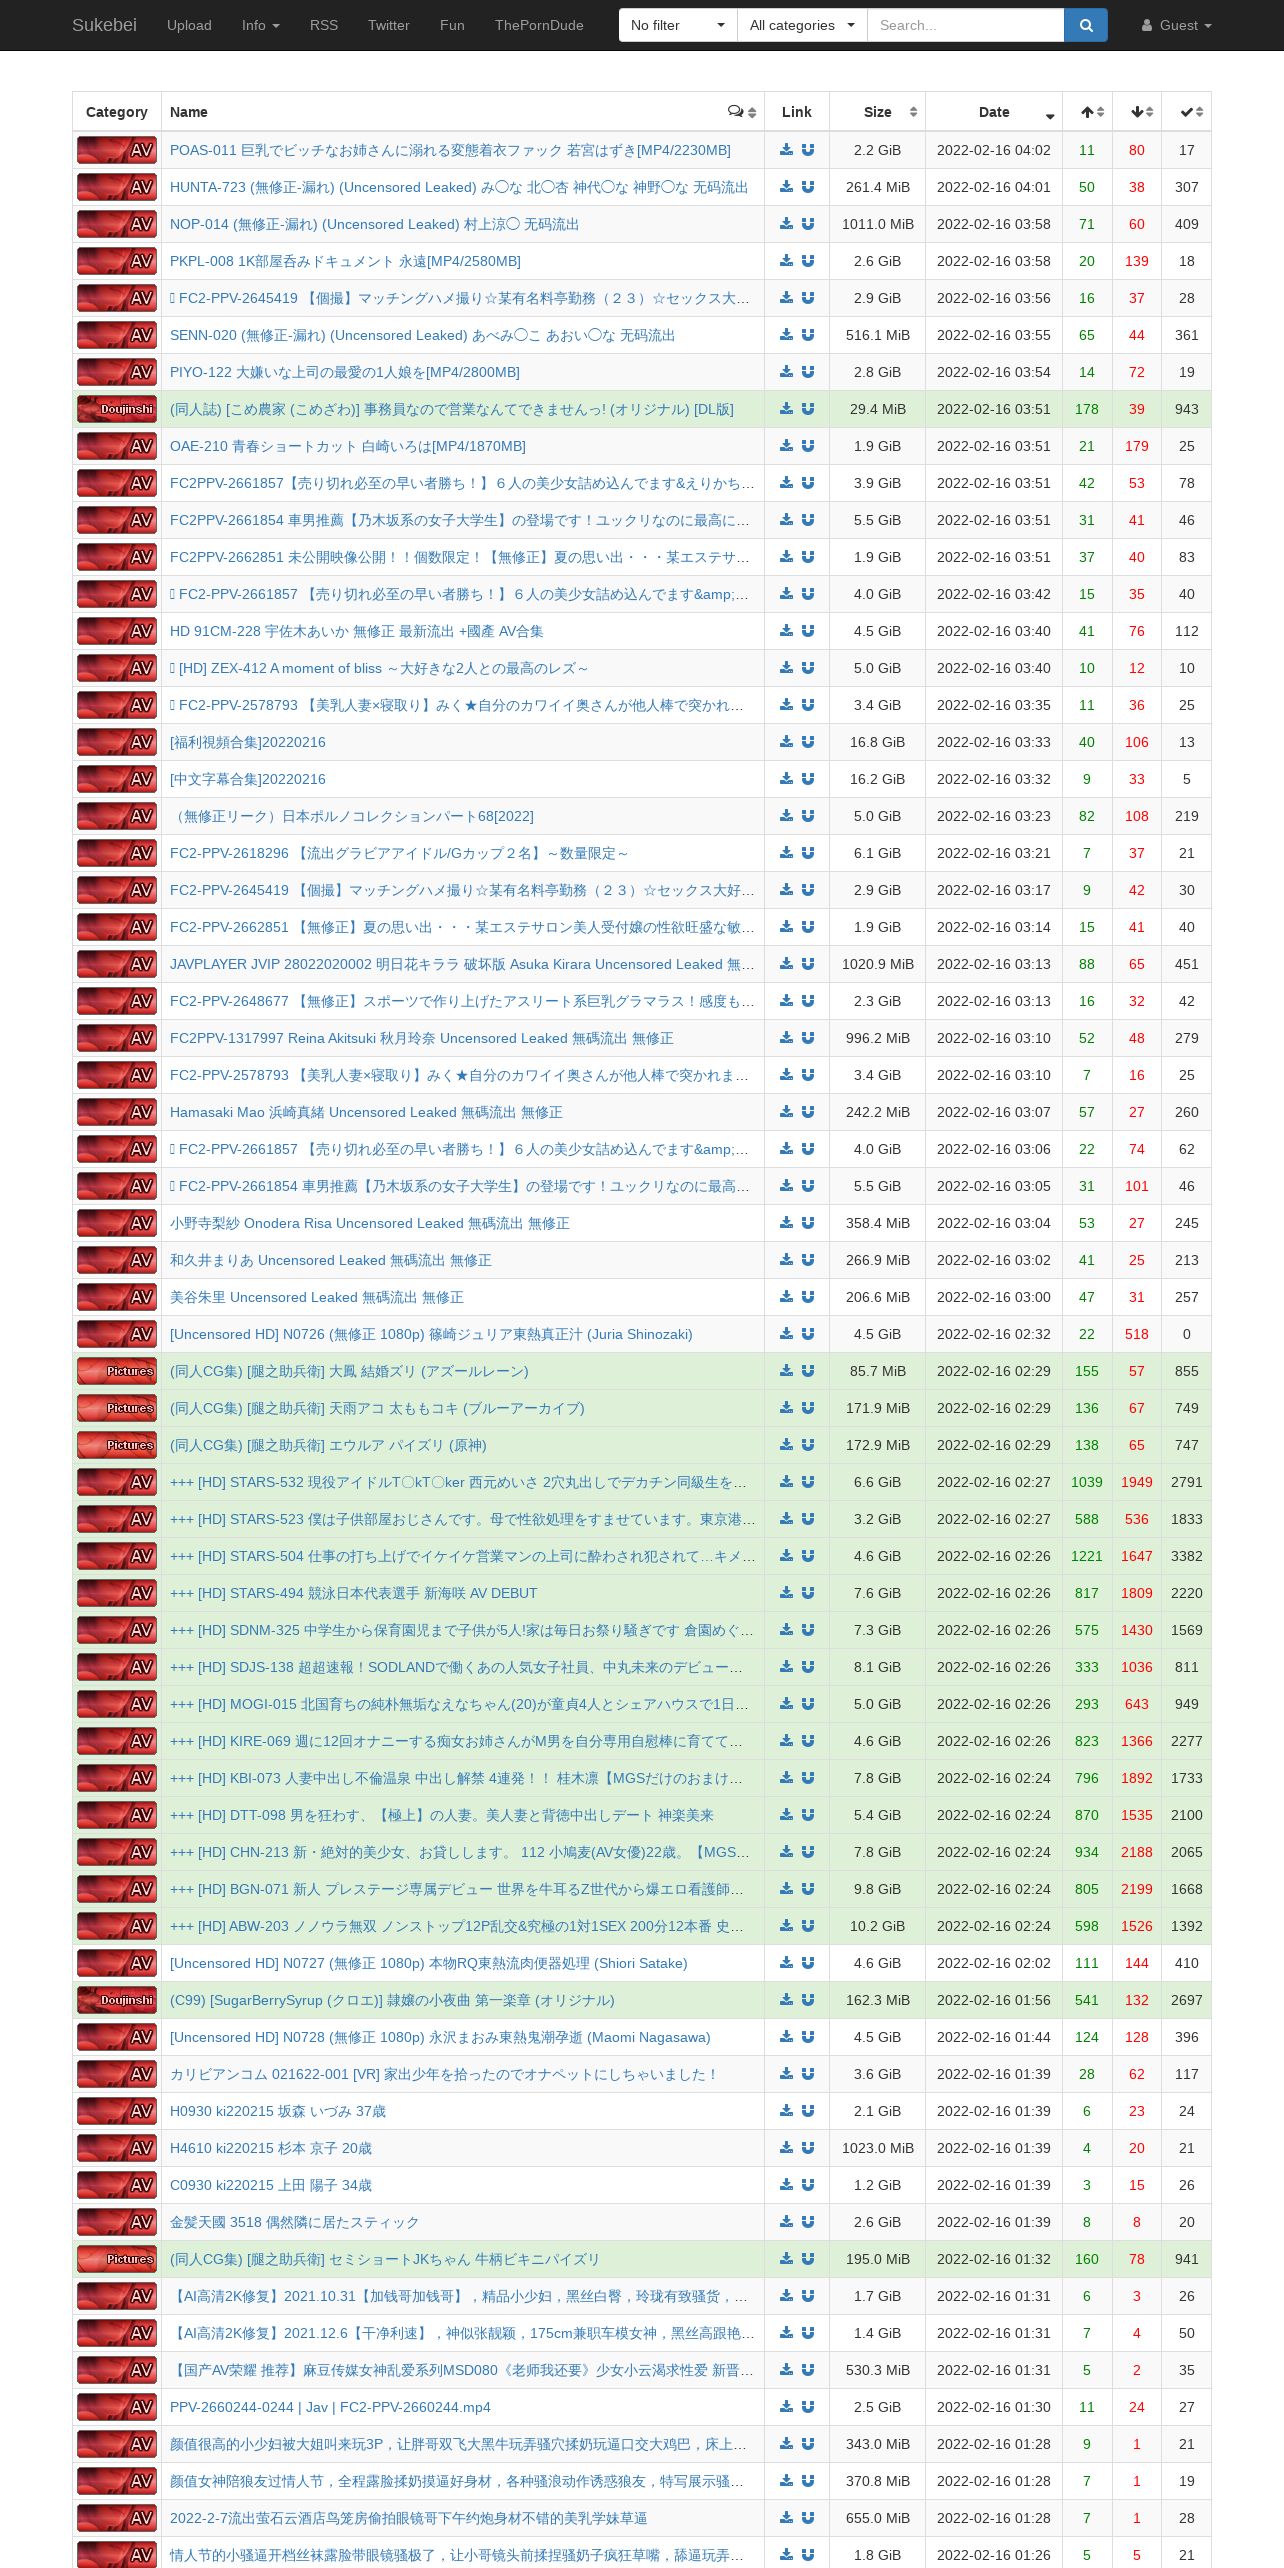Click leechers value 518 in N0726 row
This screenshot has width=1284, height=2568.
1137,1334
